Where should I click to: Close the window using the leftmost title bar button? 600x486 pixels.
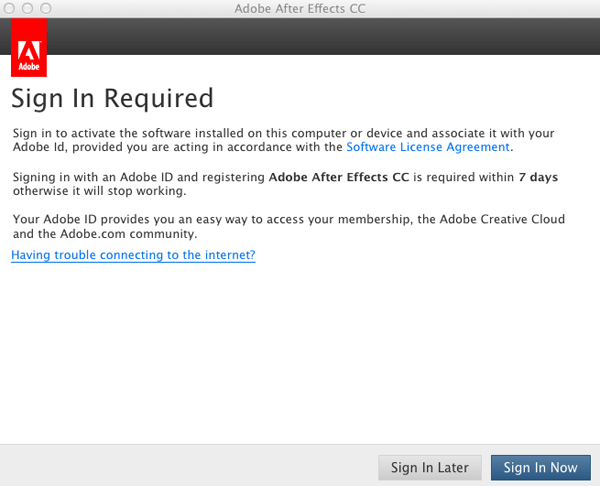[9, 8]
